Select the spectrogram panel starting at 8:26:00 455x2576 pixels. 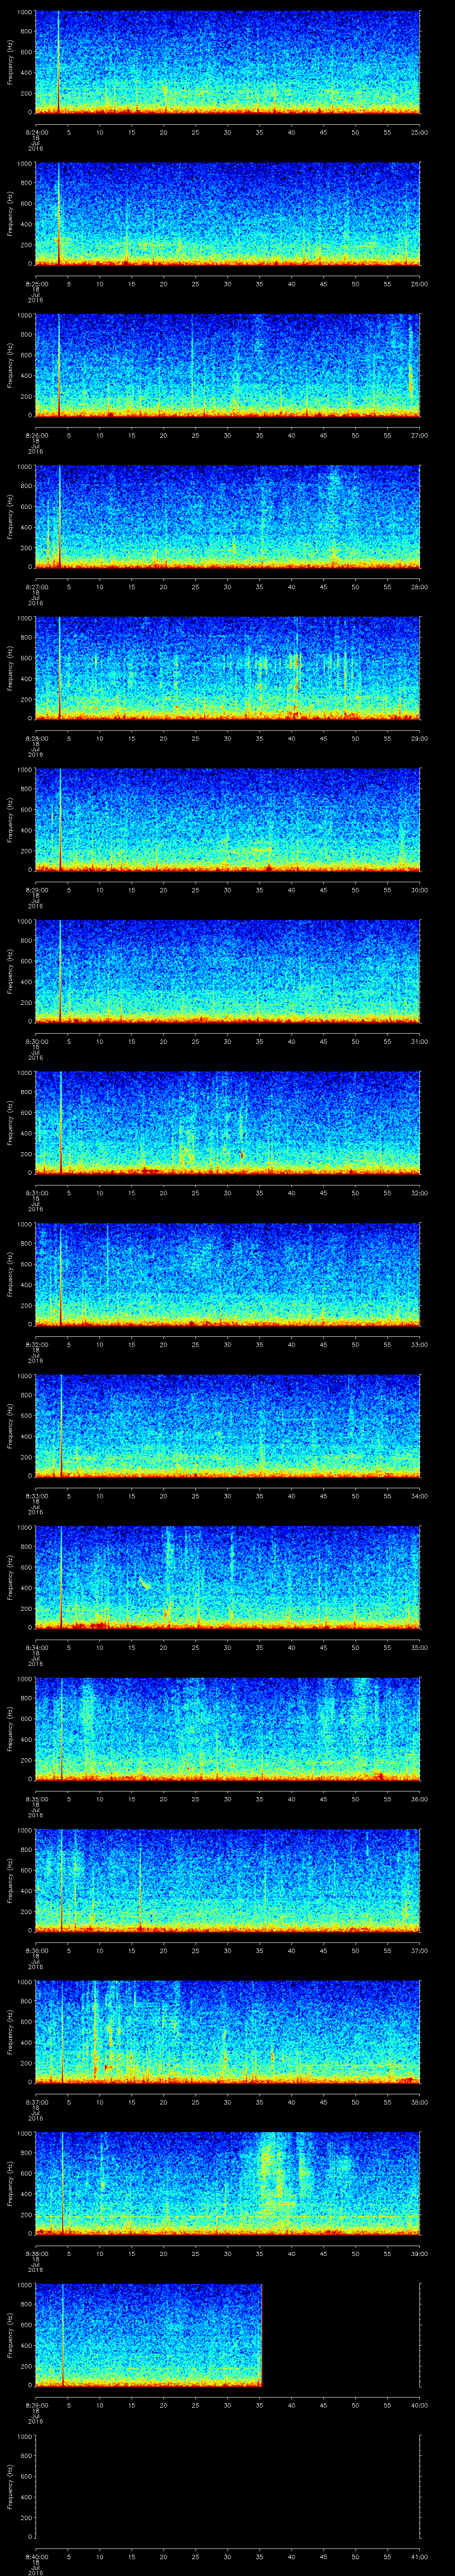point(227,365)
